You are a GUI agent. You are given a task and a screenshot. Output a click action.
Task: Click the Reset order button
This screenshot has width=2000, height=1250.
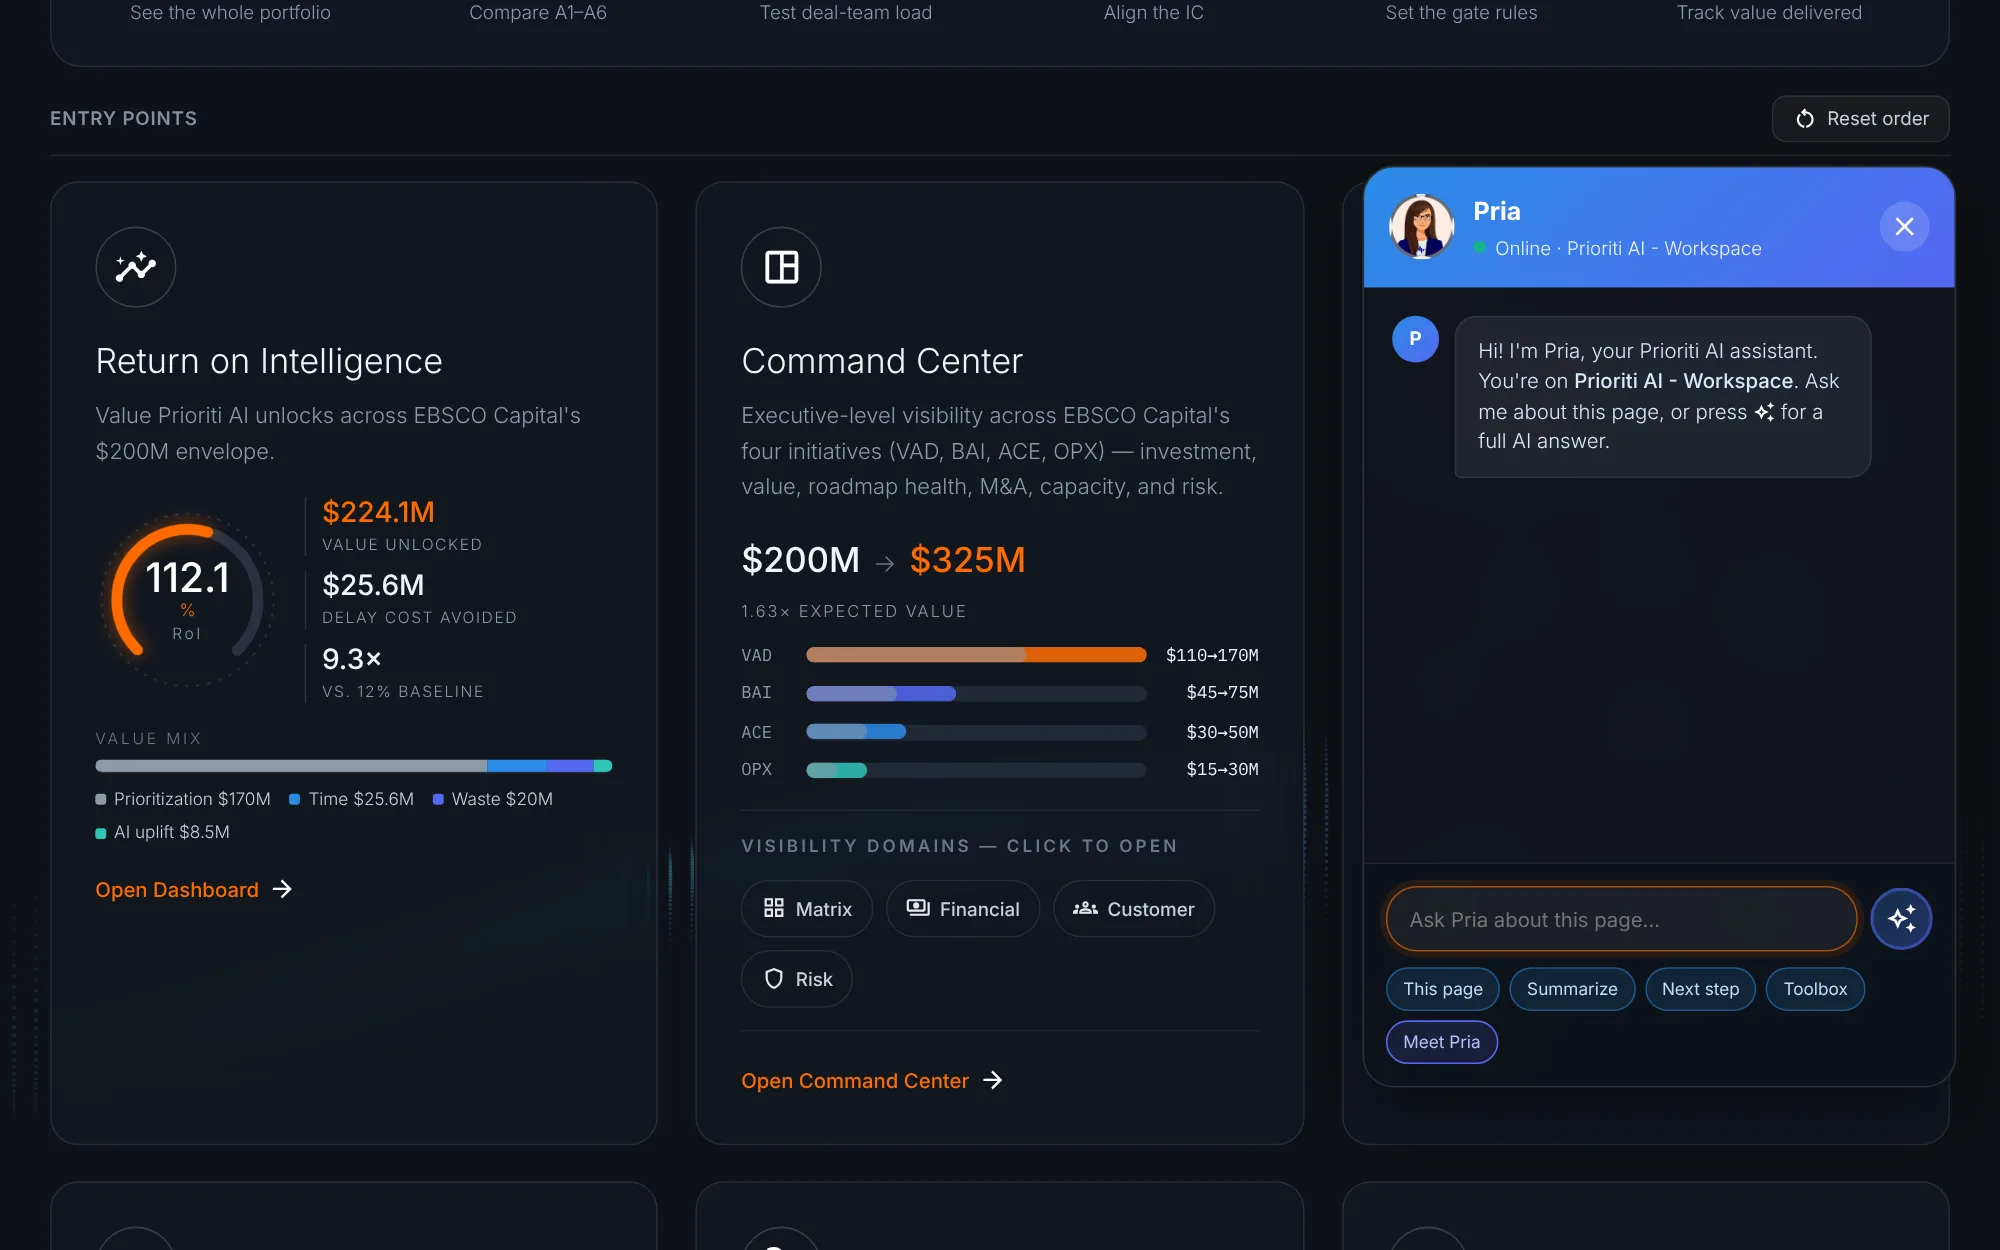1860,119
